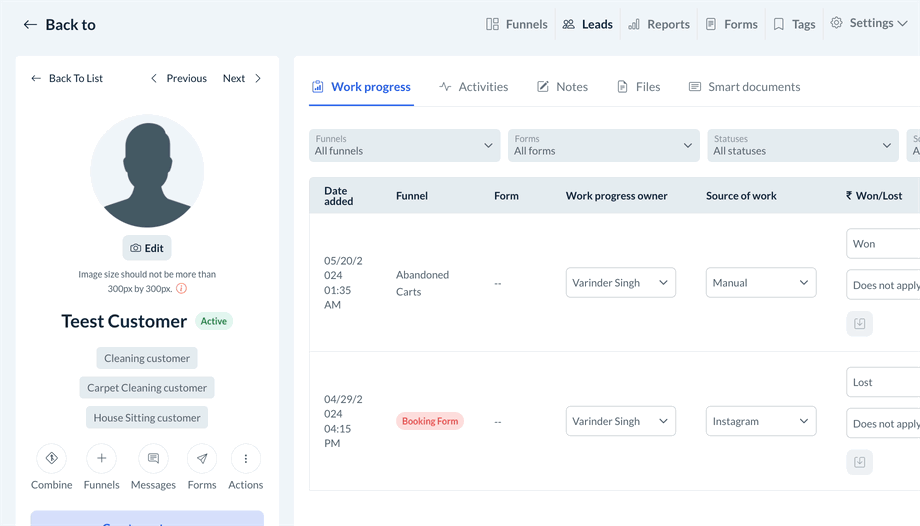Image resolution: width=920 pixels, height=526 pixels.
Task: Click the Funnels plus icon under customer
Action: coord(102,458)
